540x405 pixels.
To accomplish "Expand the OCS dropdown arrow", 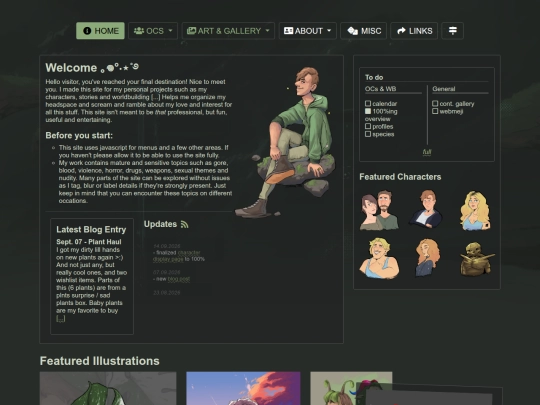I will pos(170,31).
